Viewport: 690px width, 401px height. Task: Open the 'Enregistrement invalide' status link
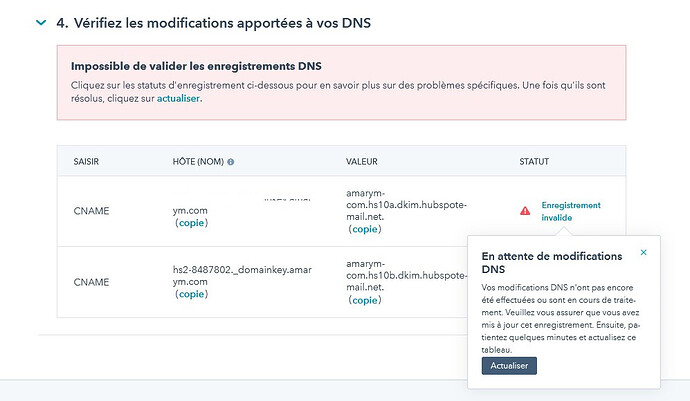(x=571, y=211)
